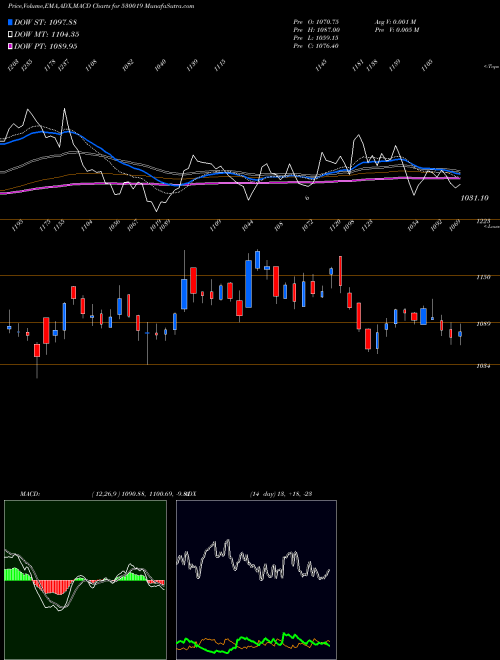Click the MACD: heading label
This screenshot has height=660, width=500.
coord(30,494)
